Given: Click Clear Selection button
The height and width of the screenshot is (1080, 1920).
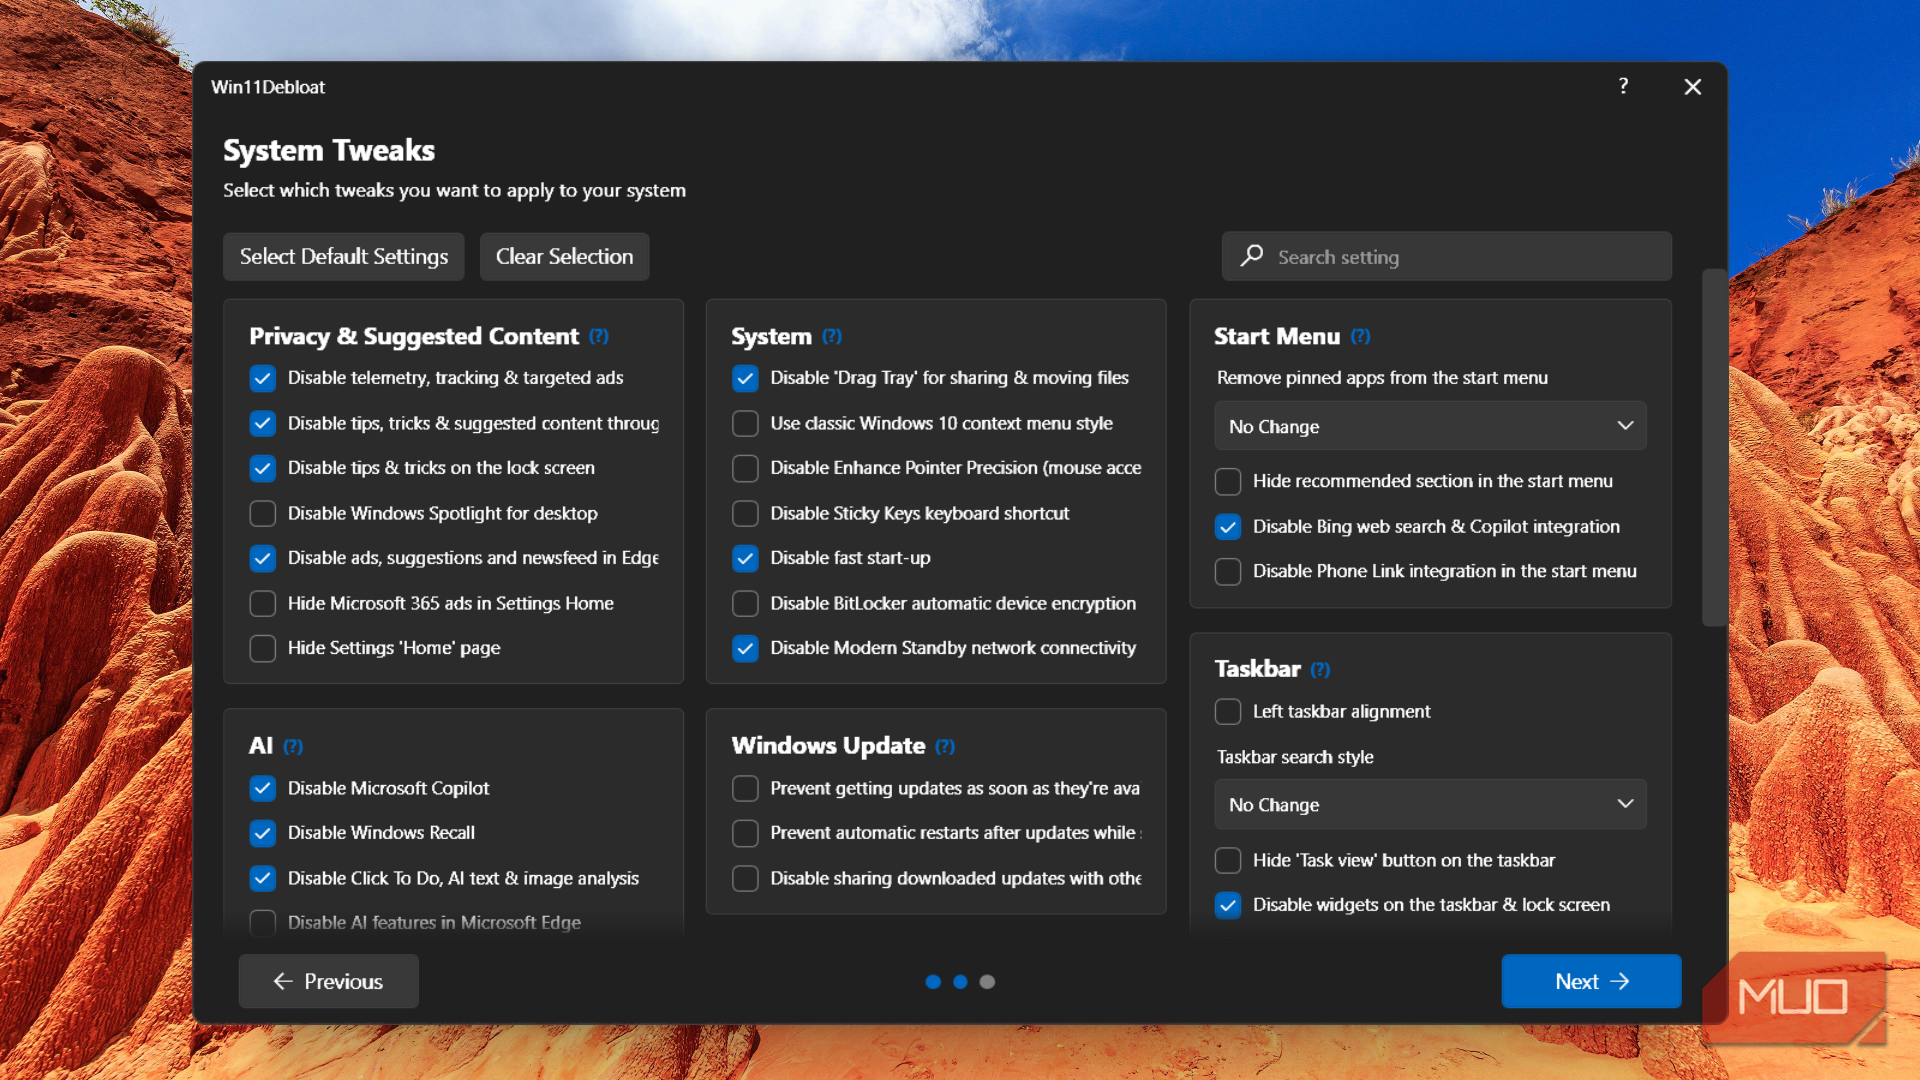Looking at the screenshot, I should [x=565, y=257].
